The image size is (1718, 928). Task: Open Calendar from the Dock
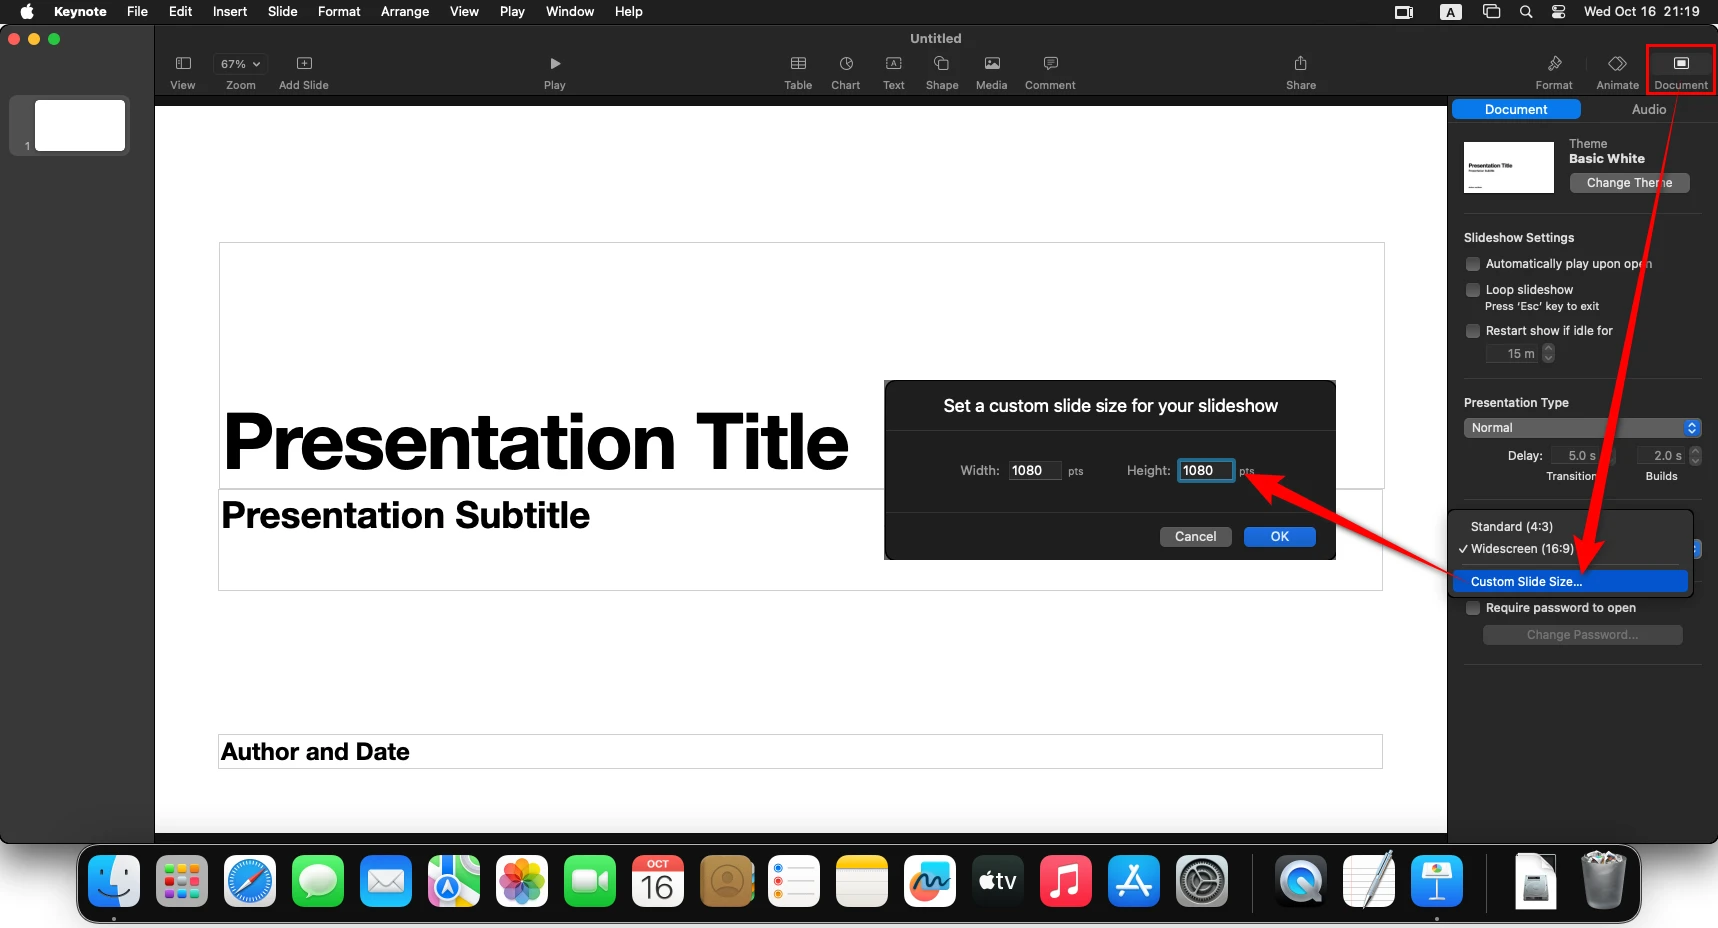click(x=658, y=881)
